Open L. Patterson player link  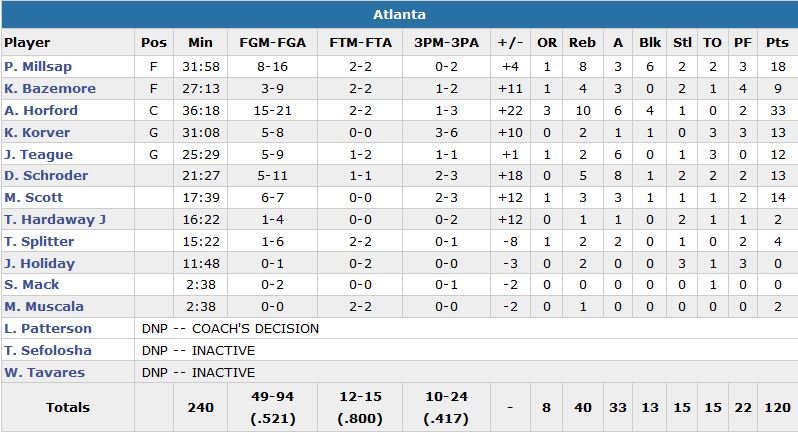[x=47, y=329]
